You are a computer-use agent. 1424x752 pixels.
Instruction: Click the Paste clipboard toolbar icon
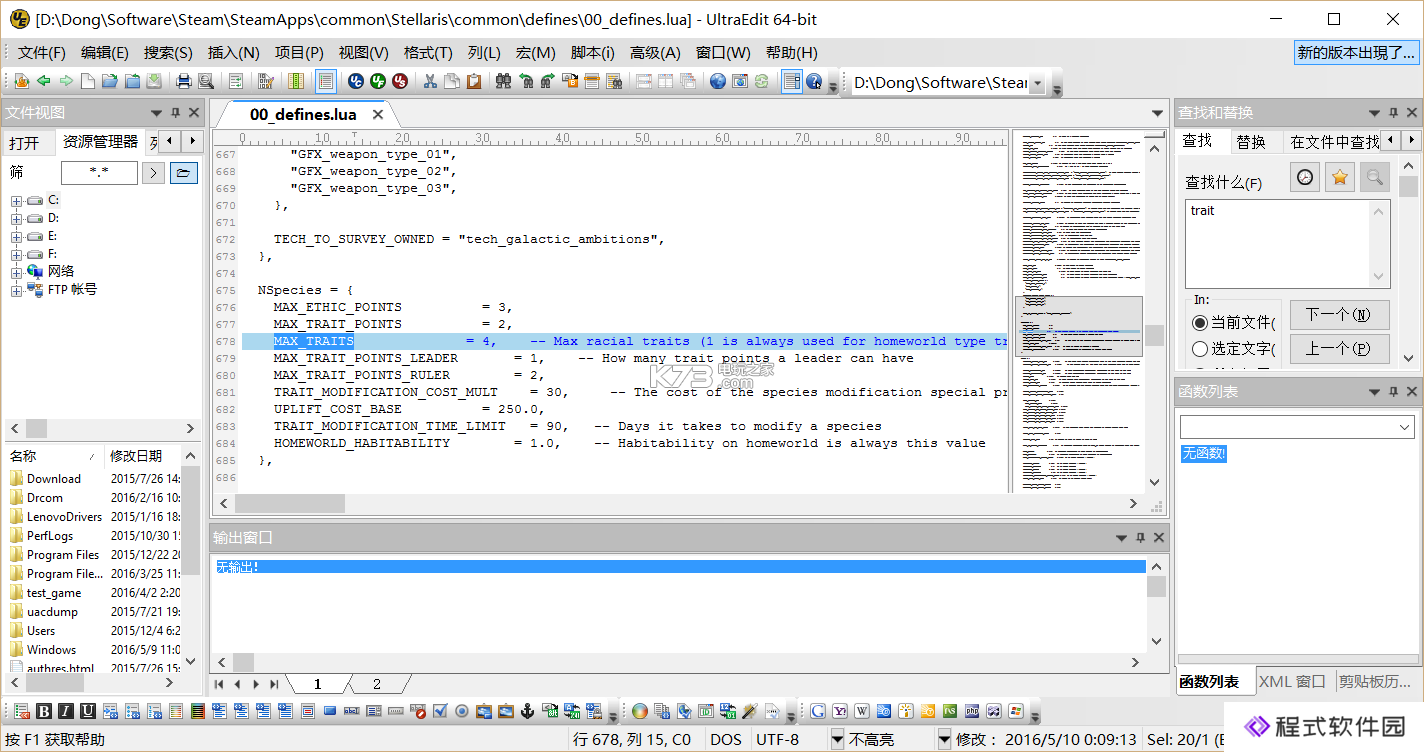[474, 82]
